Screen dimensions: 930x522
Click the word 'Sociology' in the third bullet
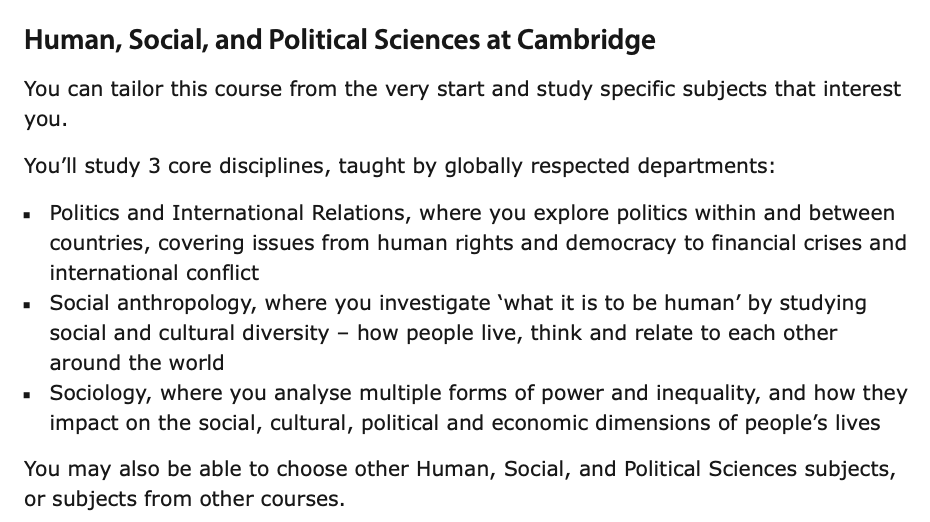coord(99,393)
